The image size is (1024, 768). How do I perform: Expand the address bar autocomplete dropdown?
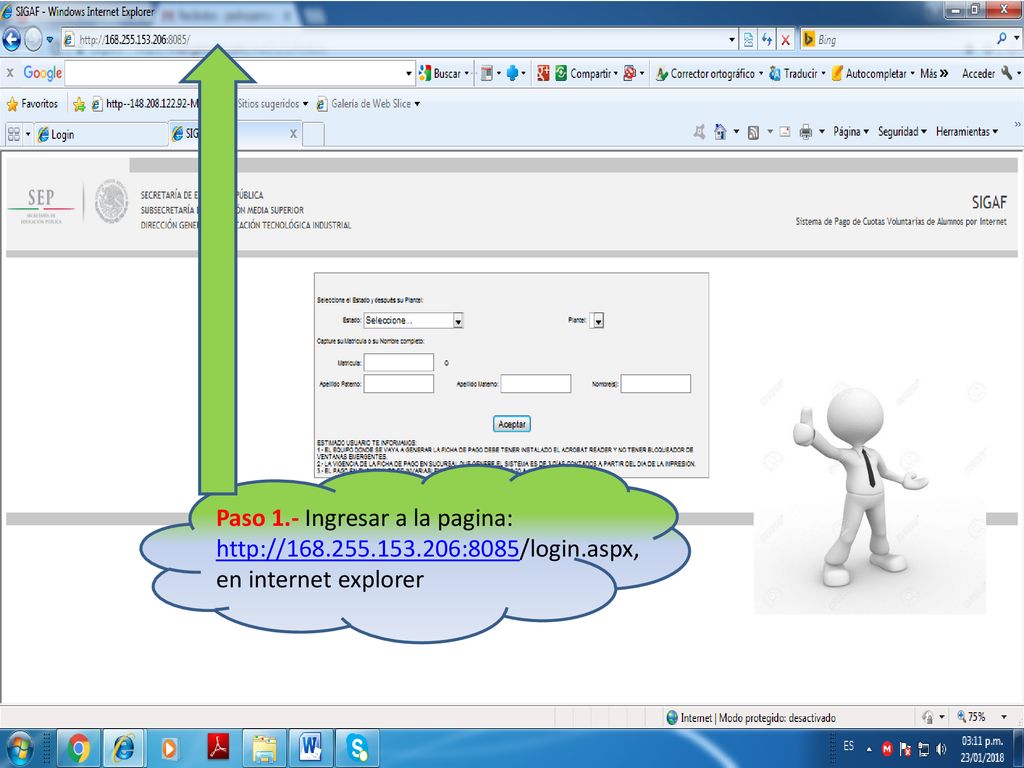(x=731, y=40)
